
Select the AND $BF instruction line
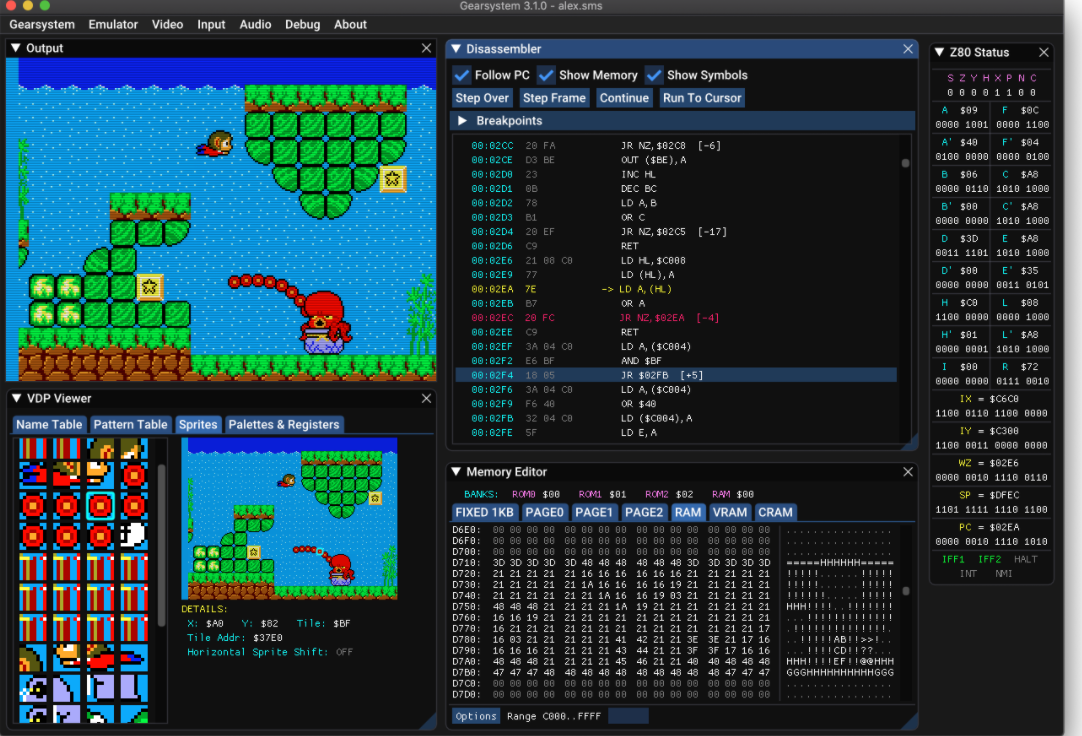(x=676, y=361)
